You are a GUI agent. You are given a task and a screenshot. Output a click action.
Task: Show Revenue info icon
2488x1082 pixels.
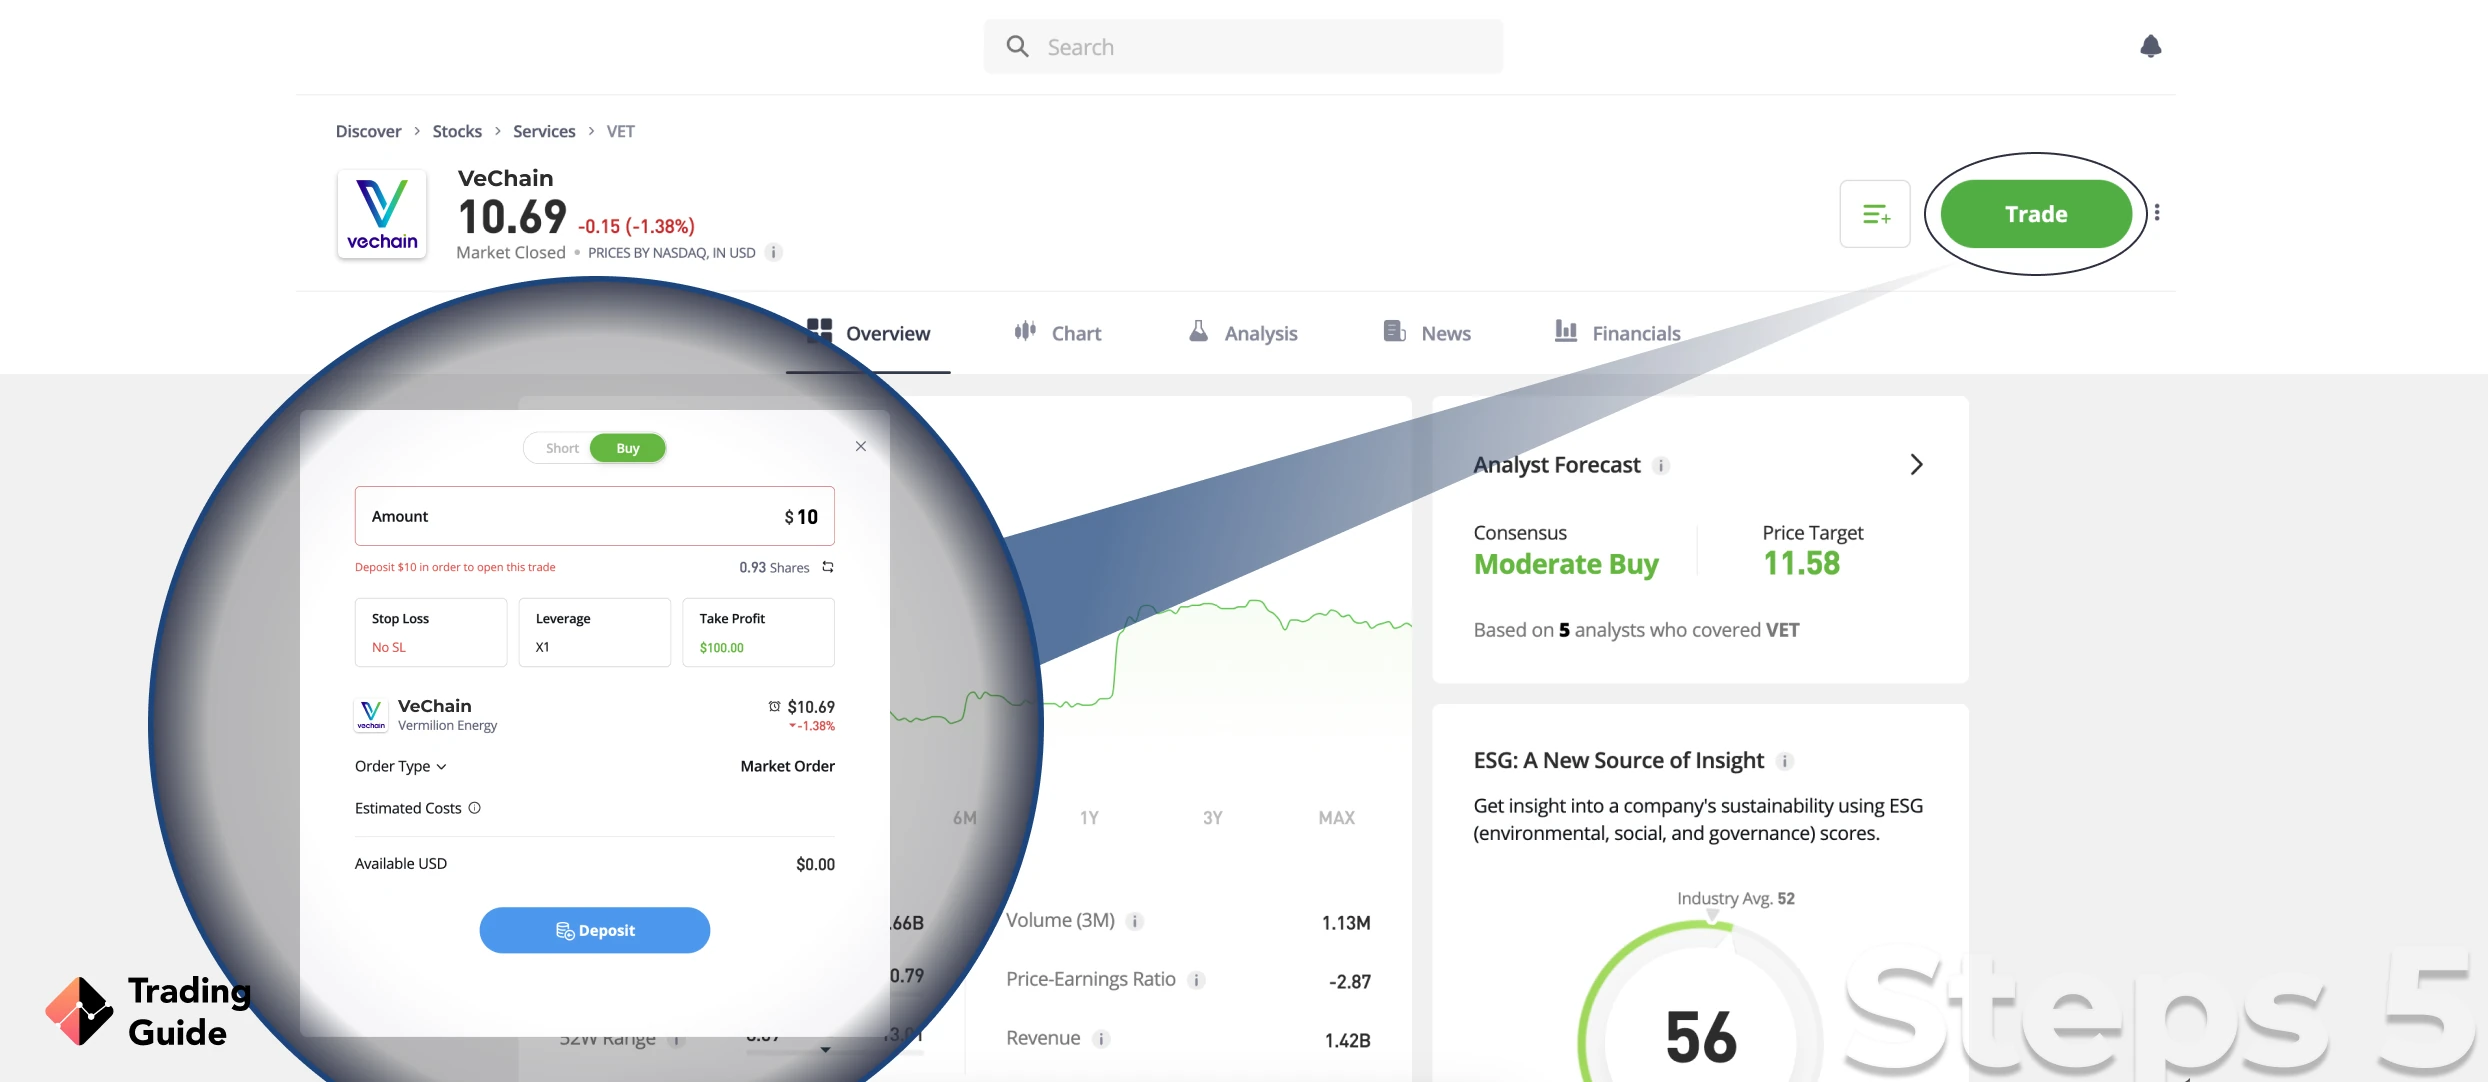[1101, 1039]
